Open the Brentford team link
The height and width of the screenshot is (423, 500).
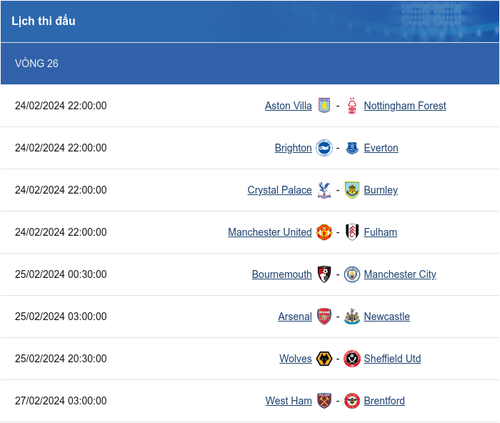point(384,401)
